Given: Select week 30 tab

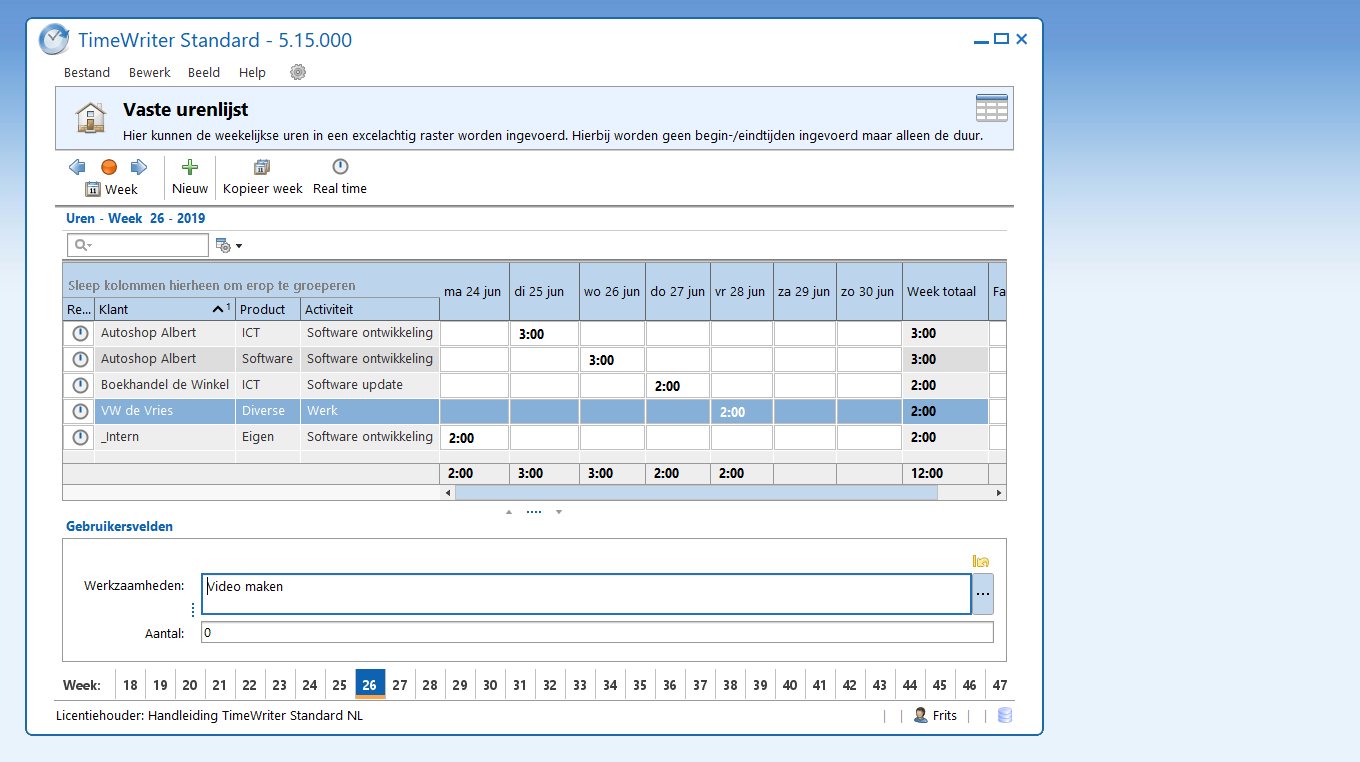Looking at the screenshot, I should (x=490, y=685).
